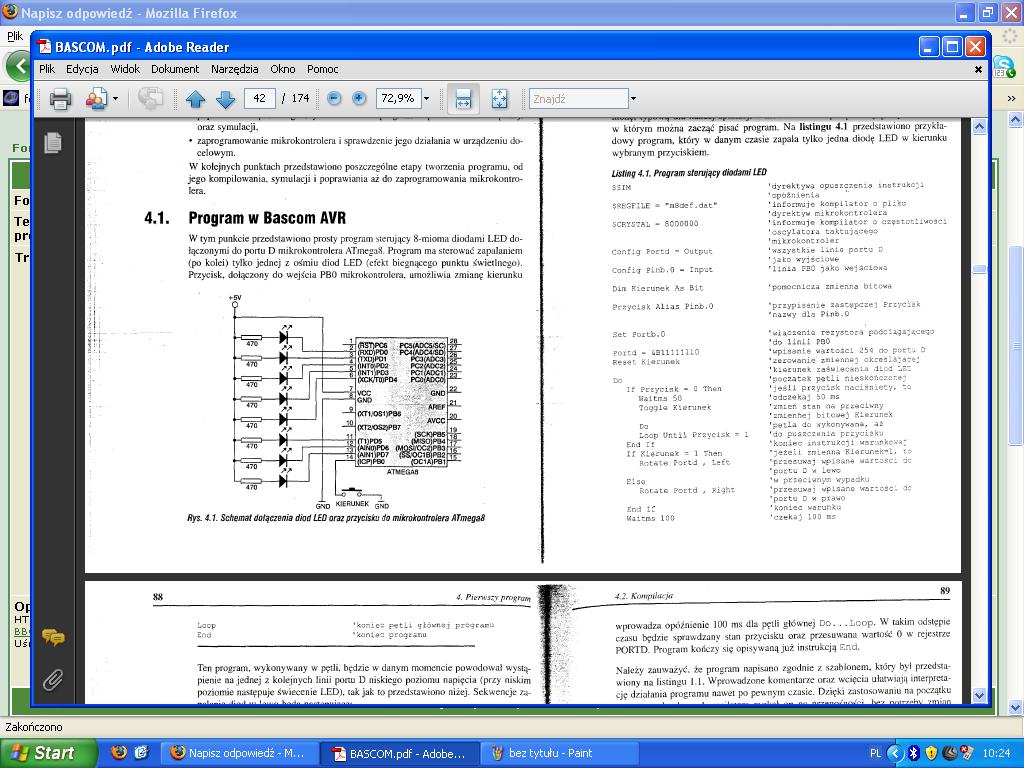Open the Edycja menu
The image size is (1024, 768).
tap(82, 69)
